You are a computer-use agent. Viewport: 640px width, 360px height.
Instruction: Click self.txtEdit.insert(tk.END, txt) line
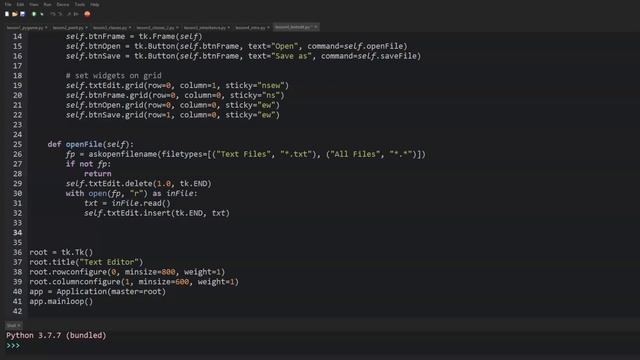[x=157, y=213]
